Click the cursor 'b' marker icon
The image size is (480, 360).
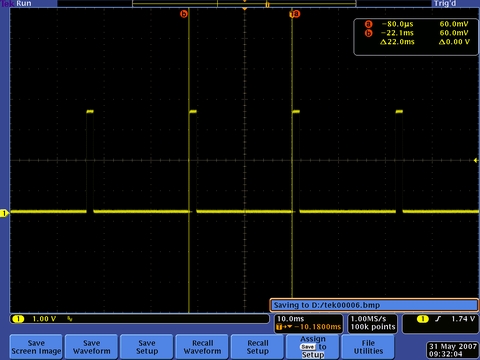point(184,14)
